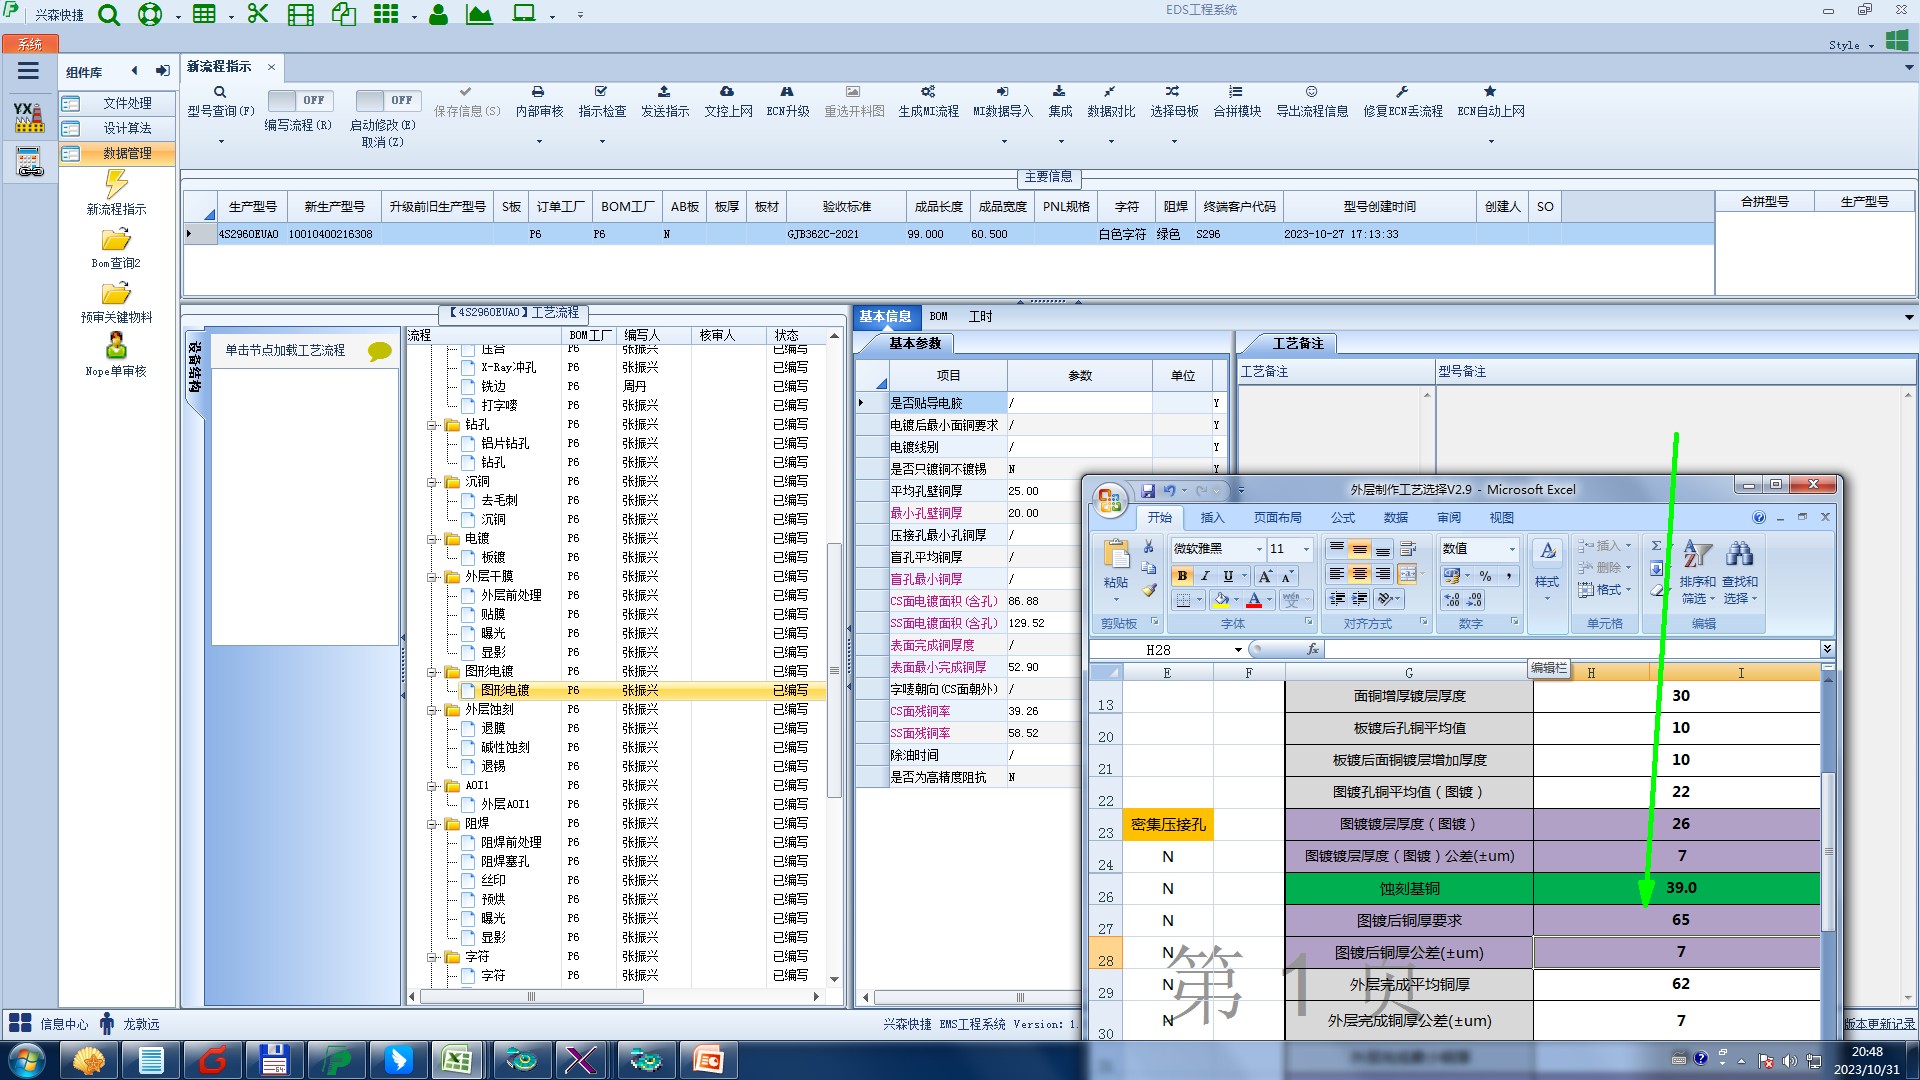Open the Excel Name Box dropdown
Viewport: 1920px width, 1080px height.
(1238, 650)
